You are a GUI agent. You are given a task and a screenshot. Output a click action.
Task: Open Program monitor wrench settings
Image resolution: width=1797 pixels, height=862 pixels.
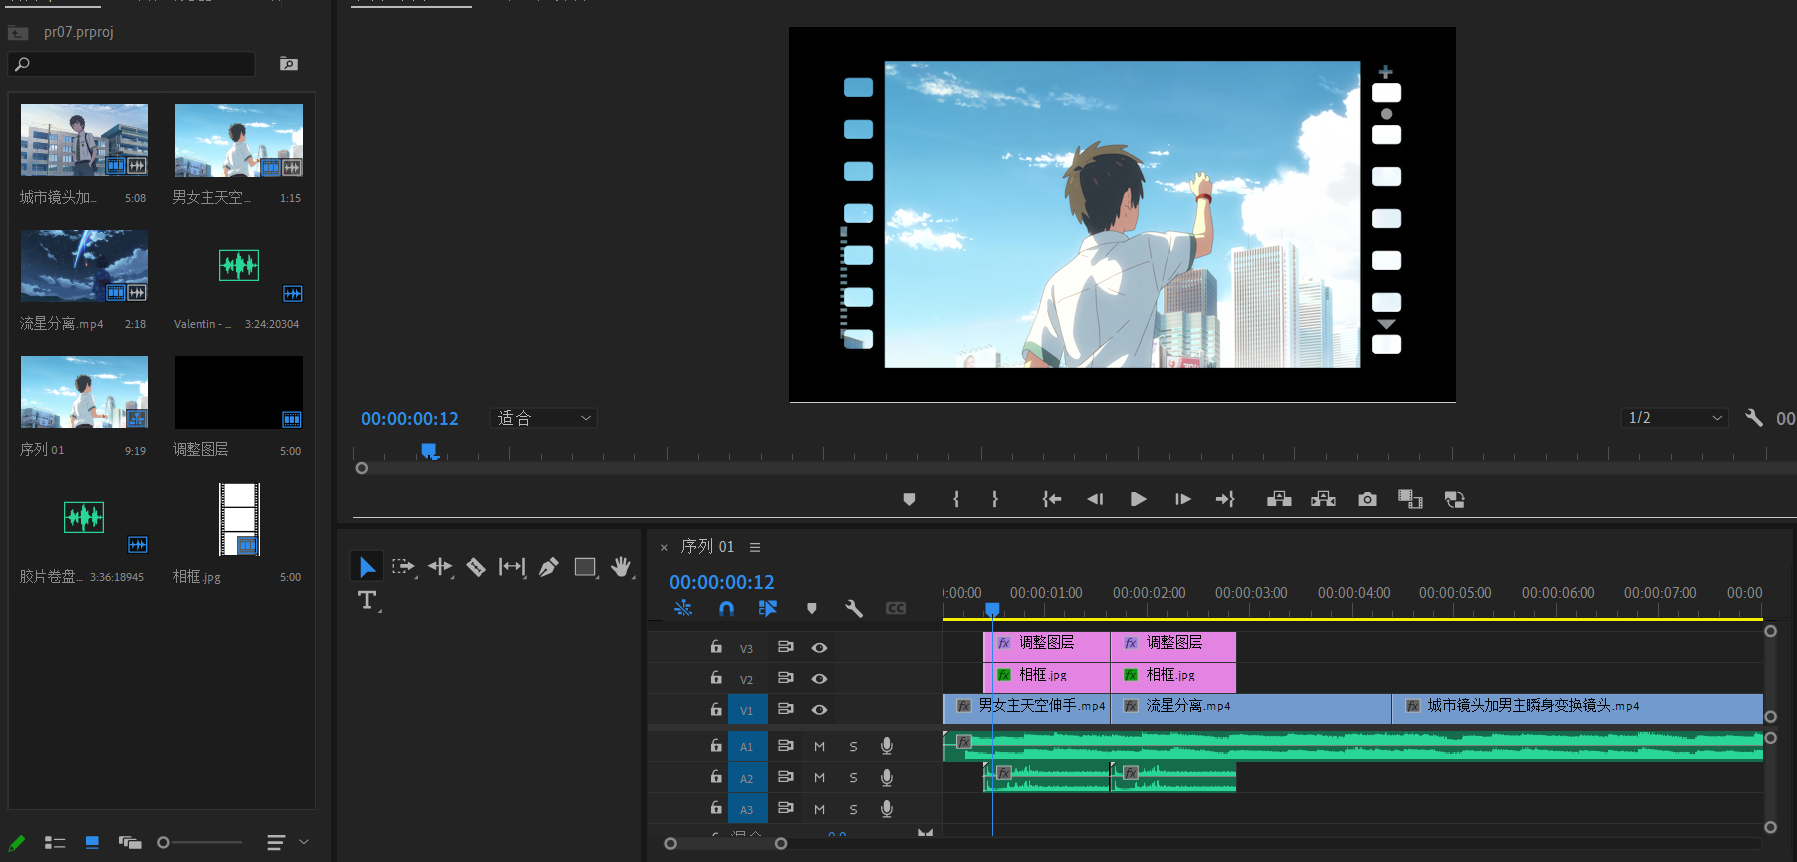1753,418
